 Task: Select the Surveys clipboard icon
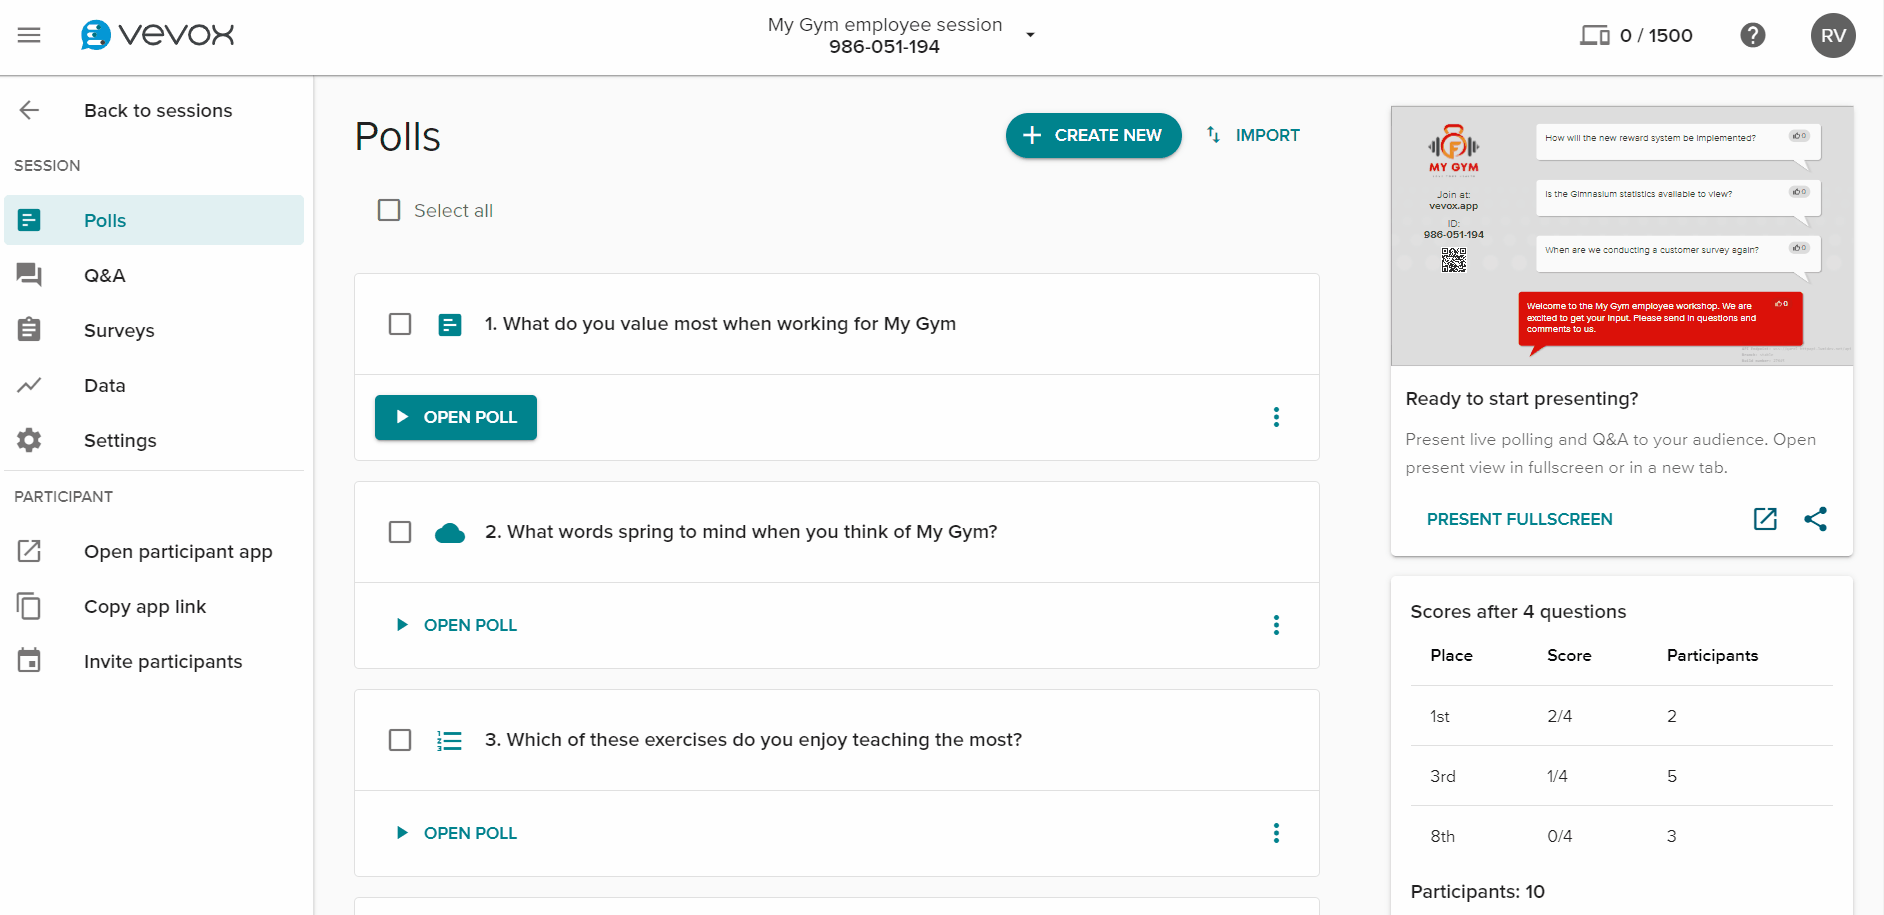pos(29,329)
